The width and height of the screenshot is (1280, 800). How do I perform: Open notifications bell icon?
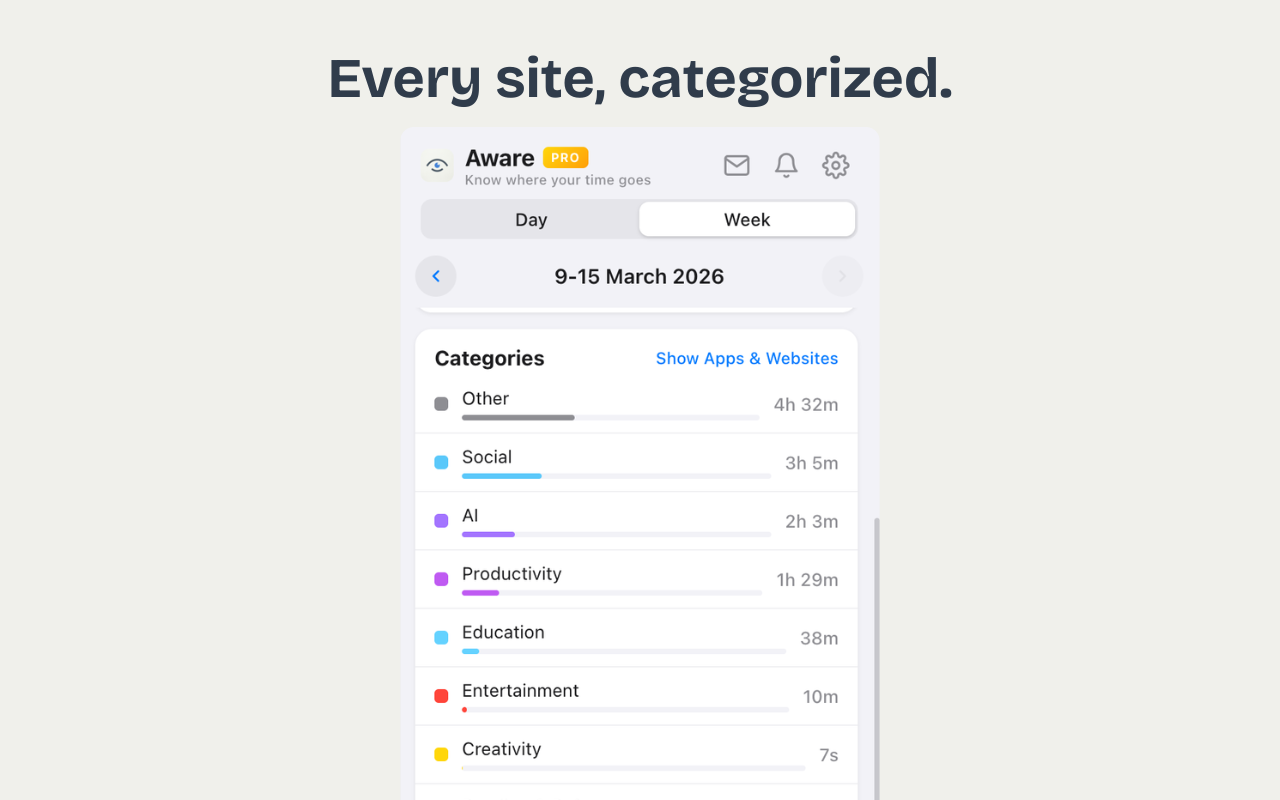(x=786, y=165)
